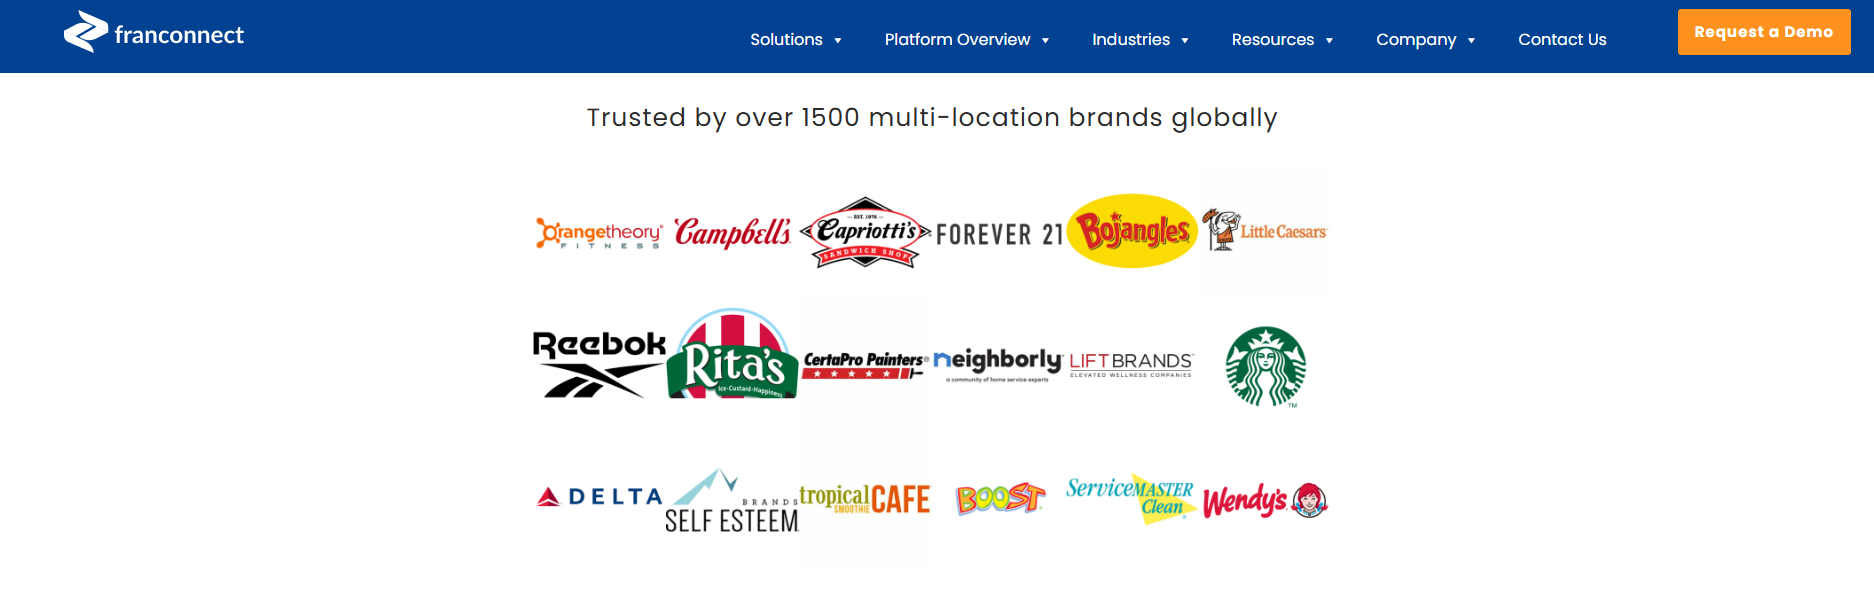The width and height of the screenshot is (1874, 593).
Task: Select the Orangetheory Fitness logo
Action: (599, 233)
